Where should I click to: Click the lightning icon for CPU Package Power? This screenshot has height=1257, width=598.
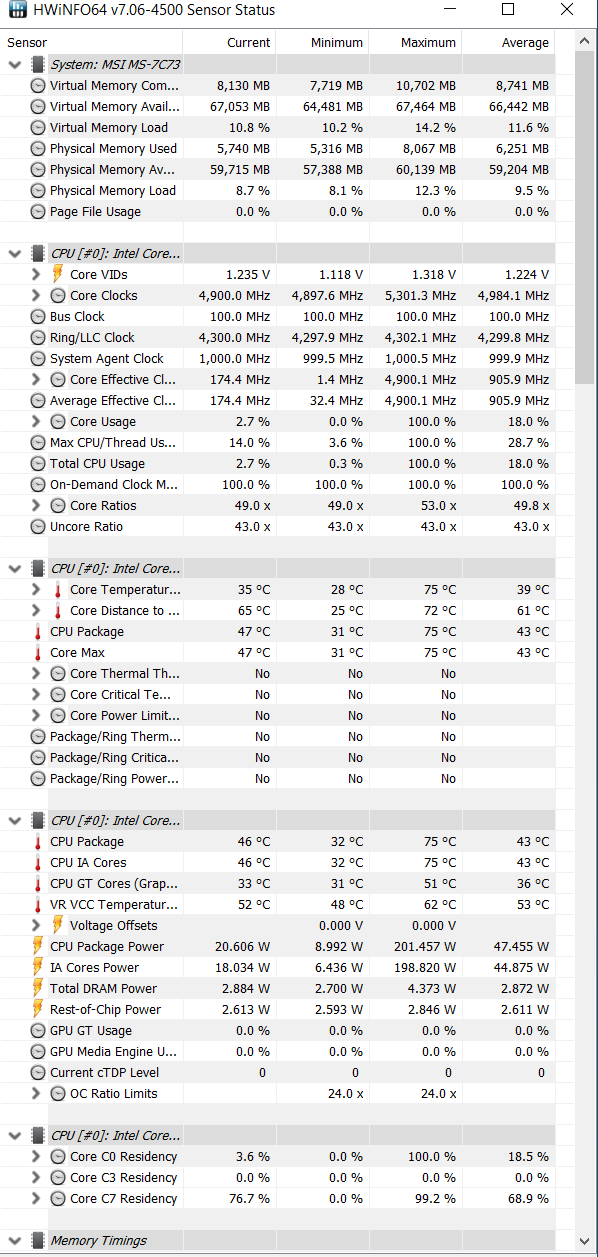tap(38, 946)
